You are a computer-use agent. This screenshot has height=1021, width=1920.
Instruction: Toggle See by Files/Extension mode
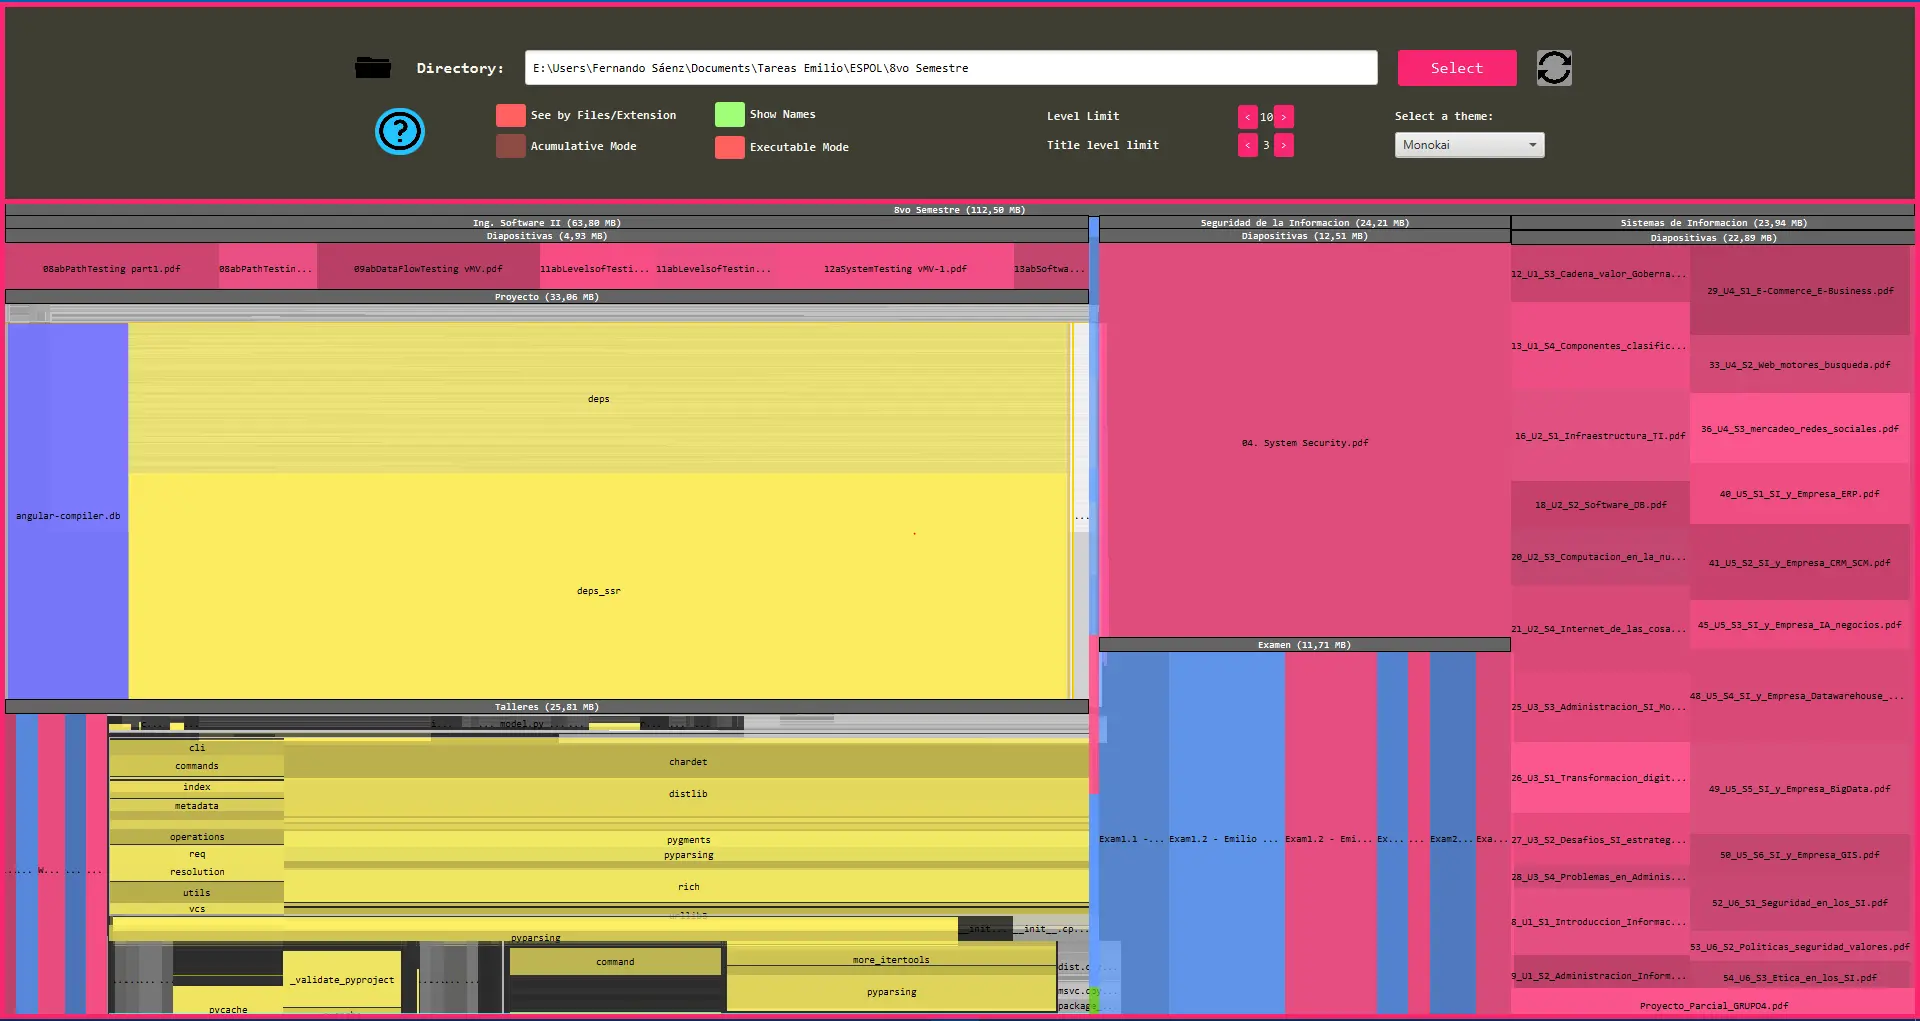(x=510, y=114)
